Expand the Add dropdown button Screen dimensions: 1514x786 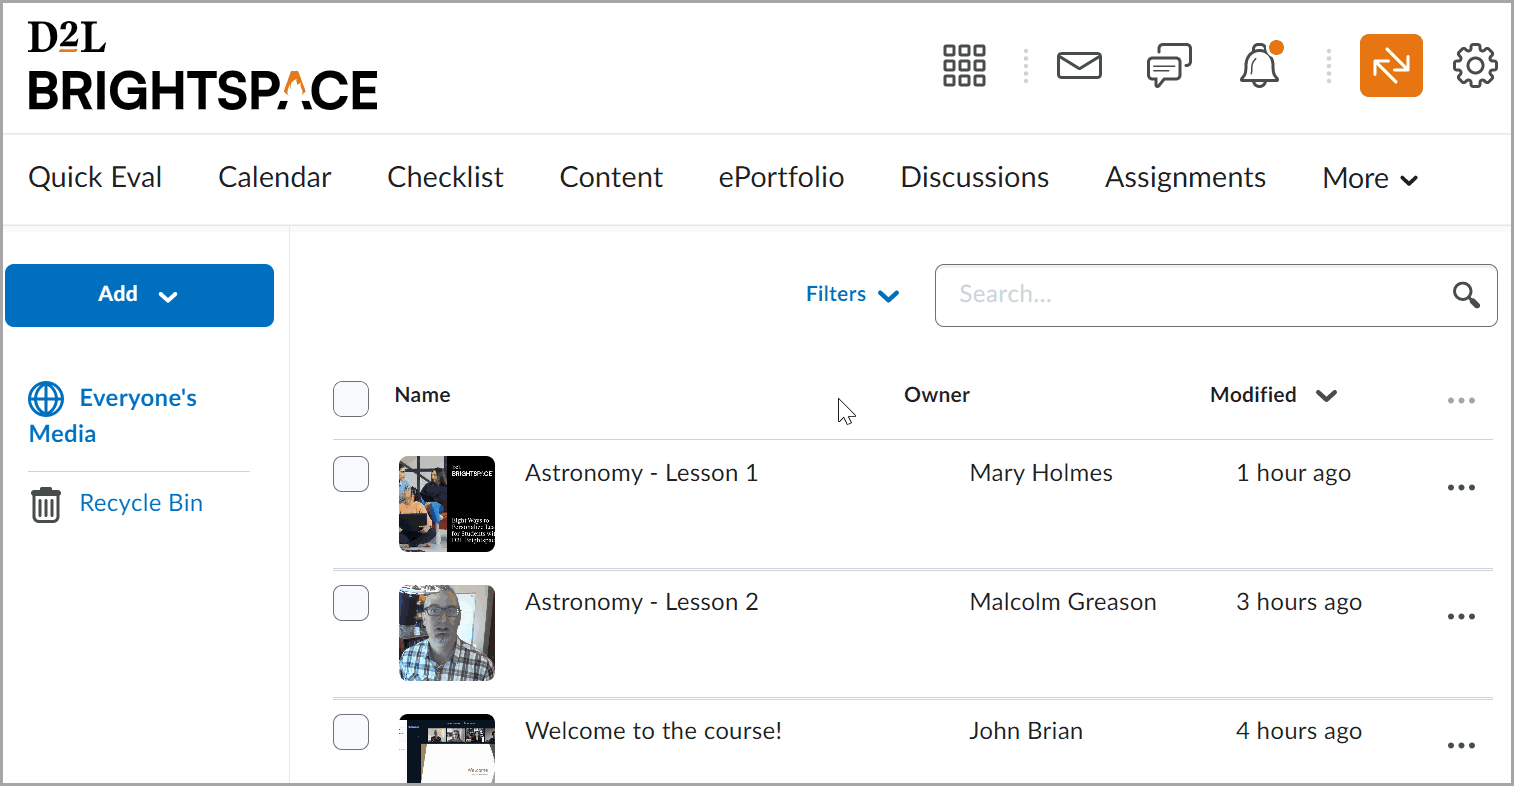coord(139,295)
